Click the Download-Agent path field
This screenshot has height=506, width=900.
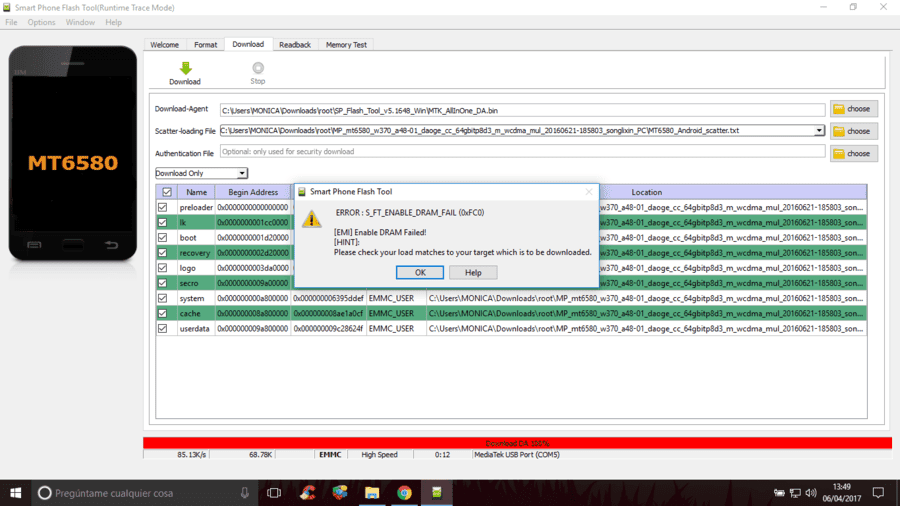(522, 110)
